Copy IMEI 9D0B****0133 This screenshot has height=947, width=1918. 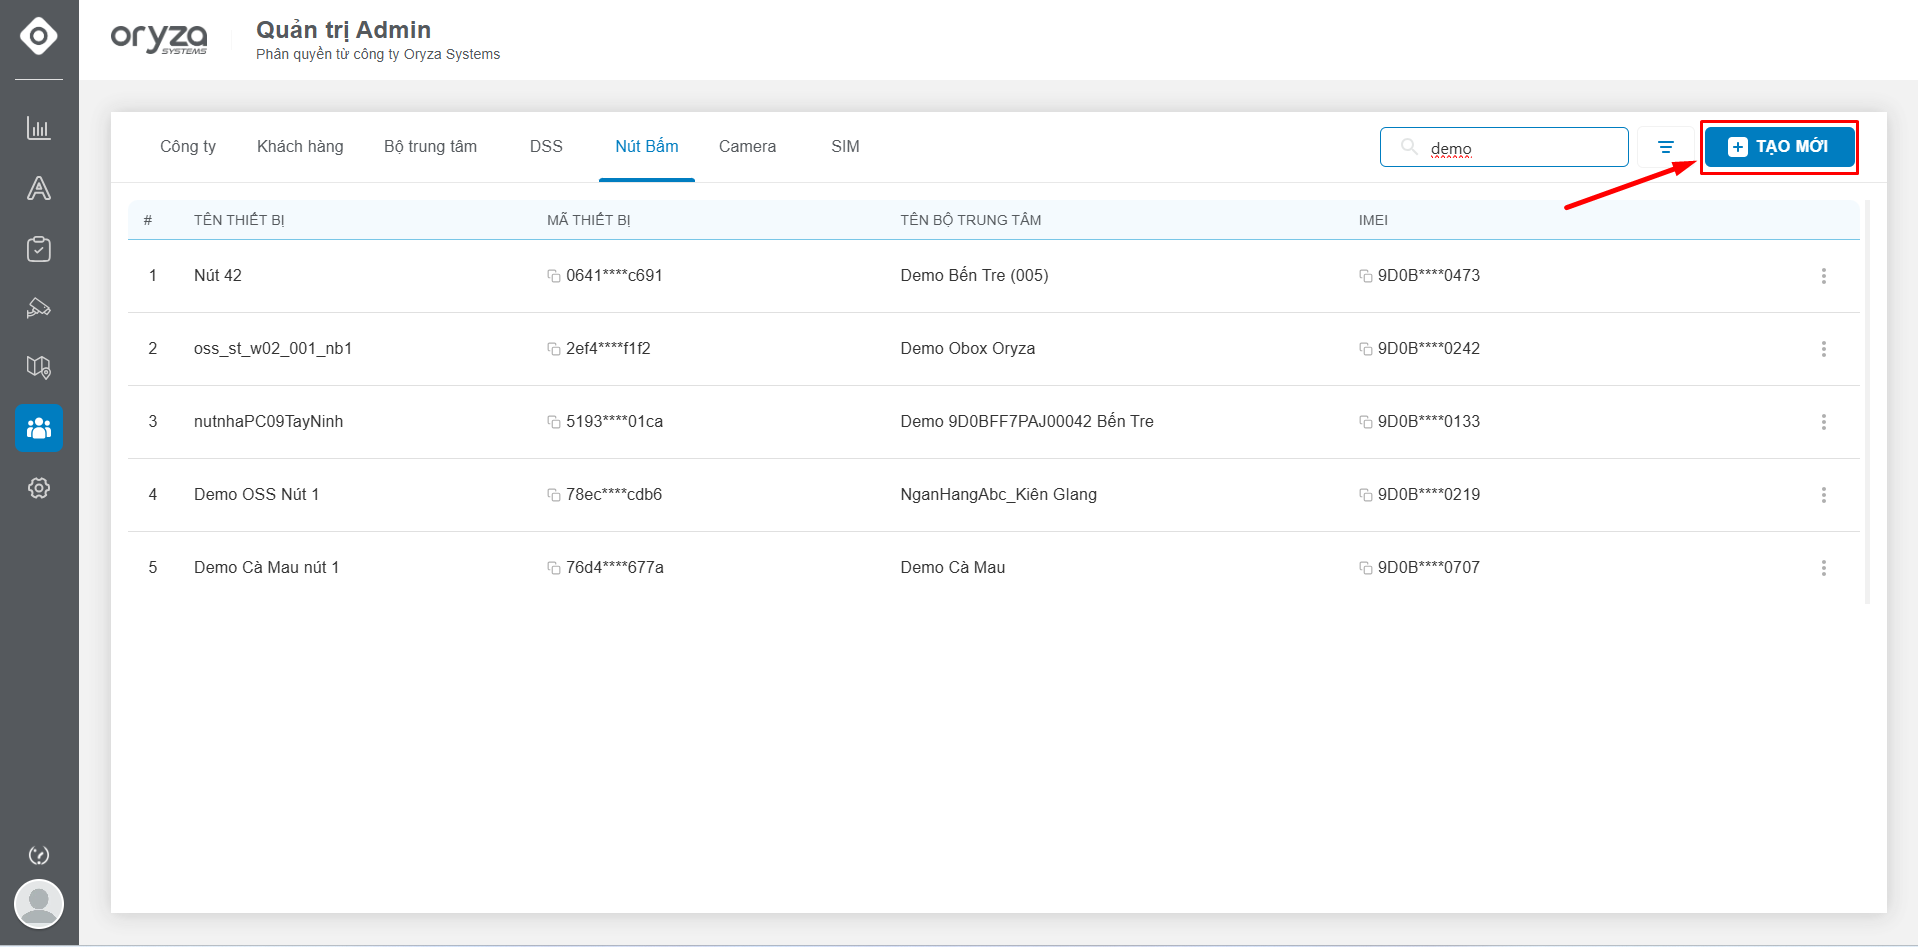pyautogui.click(x=1365, y=422)
